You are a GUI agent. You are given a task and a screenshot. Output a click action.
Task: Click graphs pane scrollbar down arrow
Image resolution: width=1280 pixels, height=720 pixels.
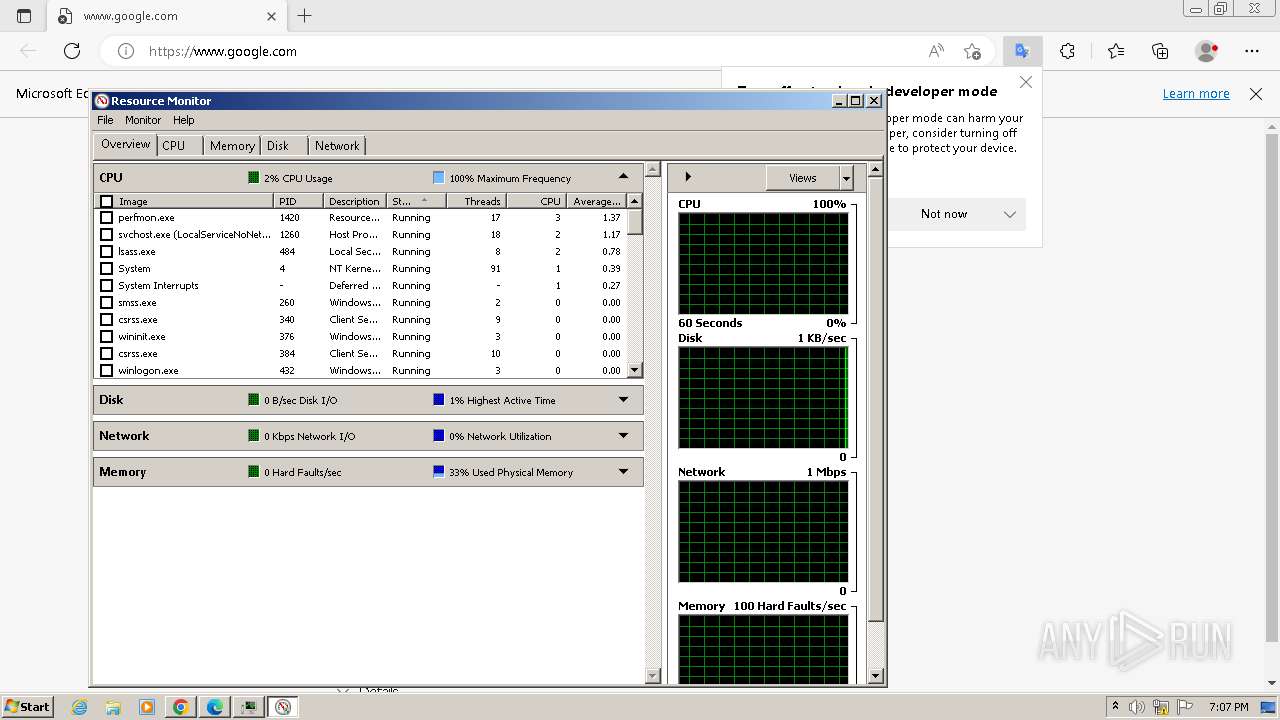pyautogui.click(x=875, y=676)
